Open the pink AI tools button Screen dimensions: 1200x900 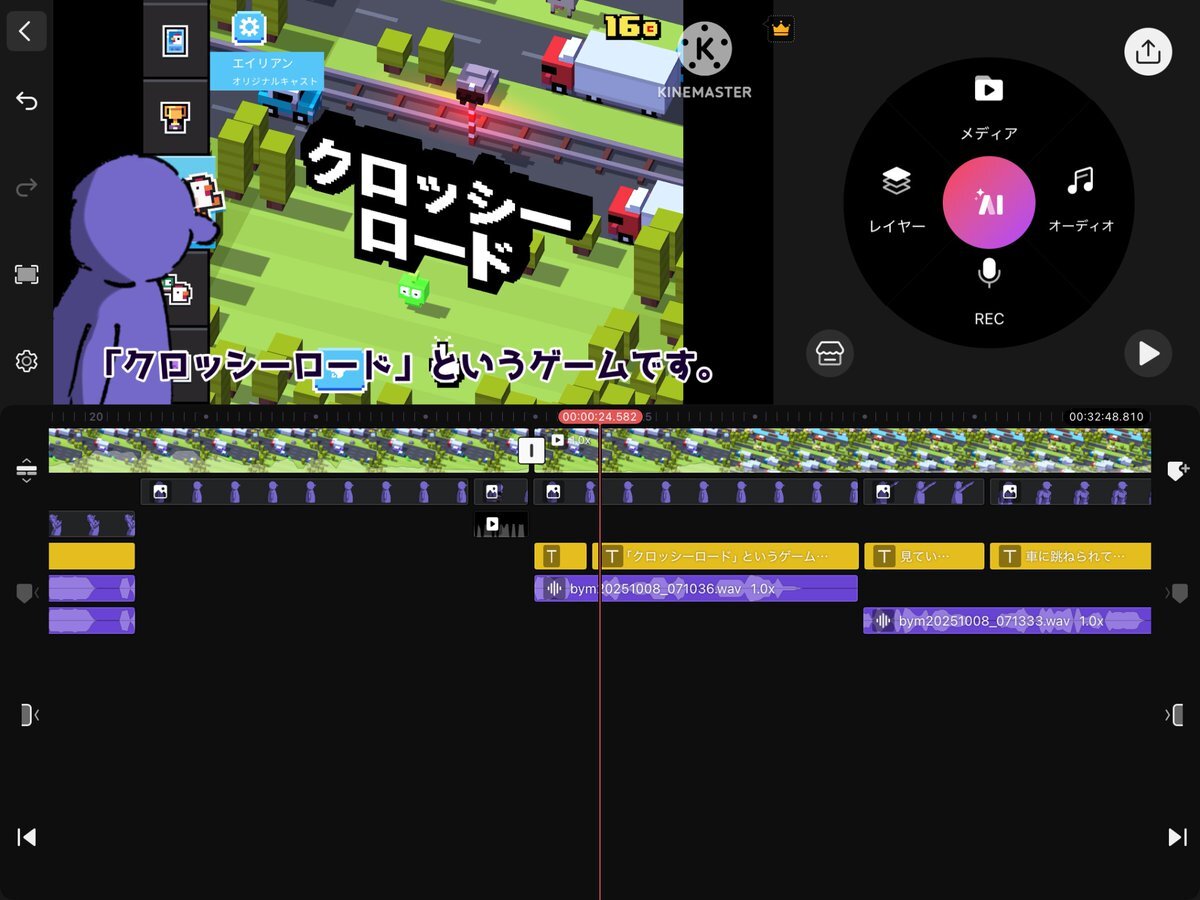[988, 203]
